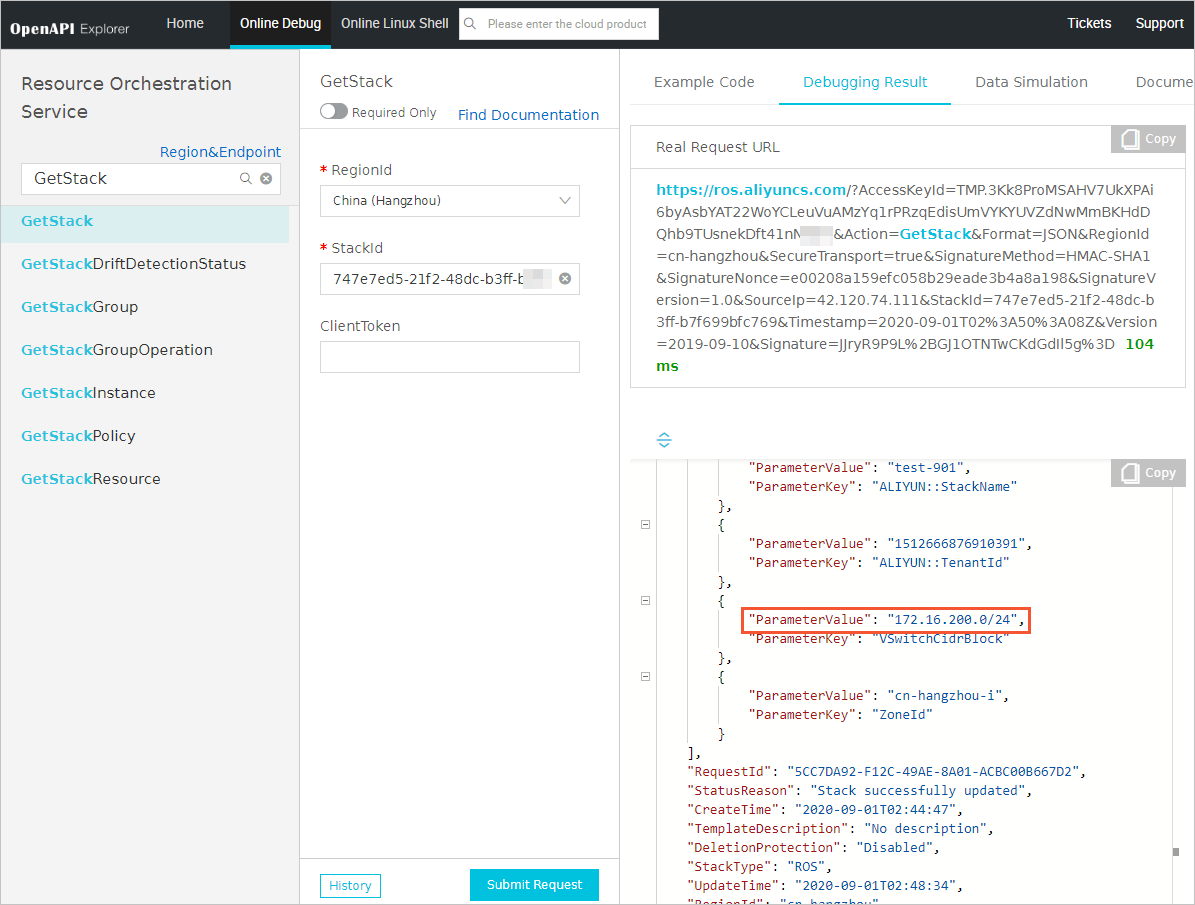Open the RegionId dropdown

[450, 201]
